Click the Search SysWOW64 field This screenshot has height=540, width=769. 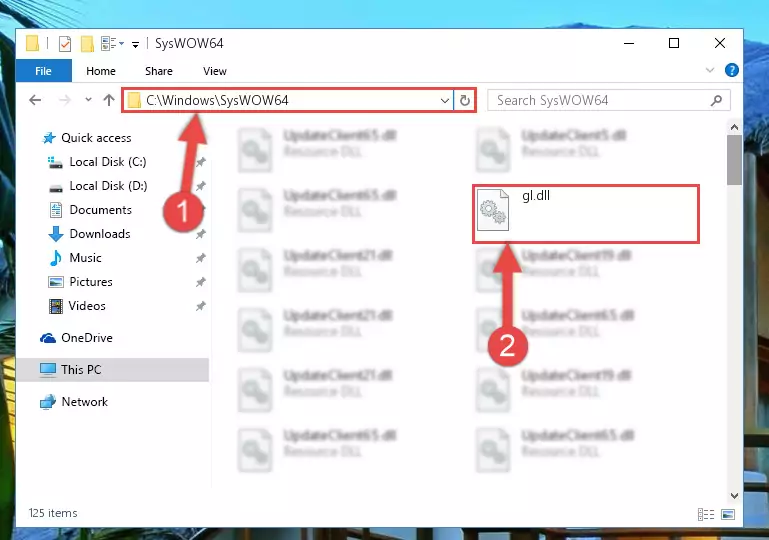(609, 101)
